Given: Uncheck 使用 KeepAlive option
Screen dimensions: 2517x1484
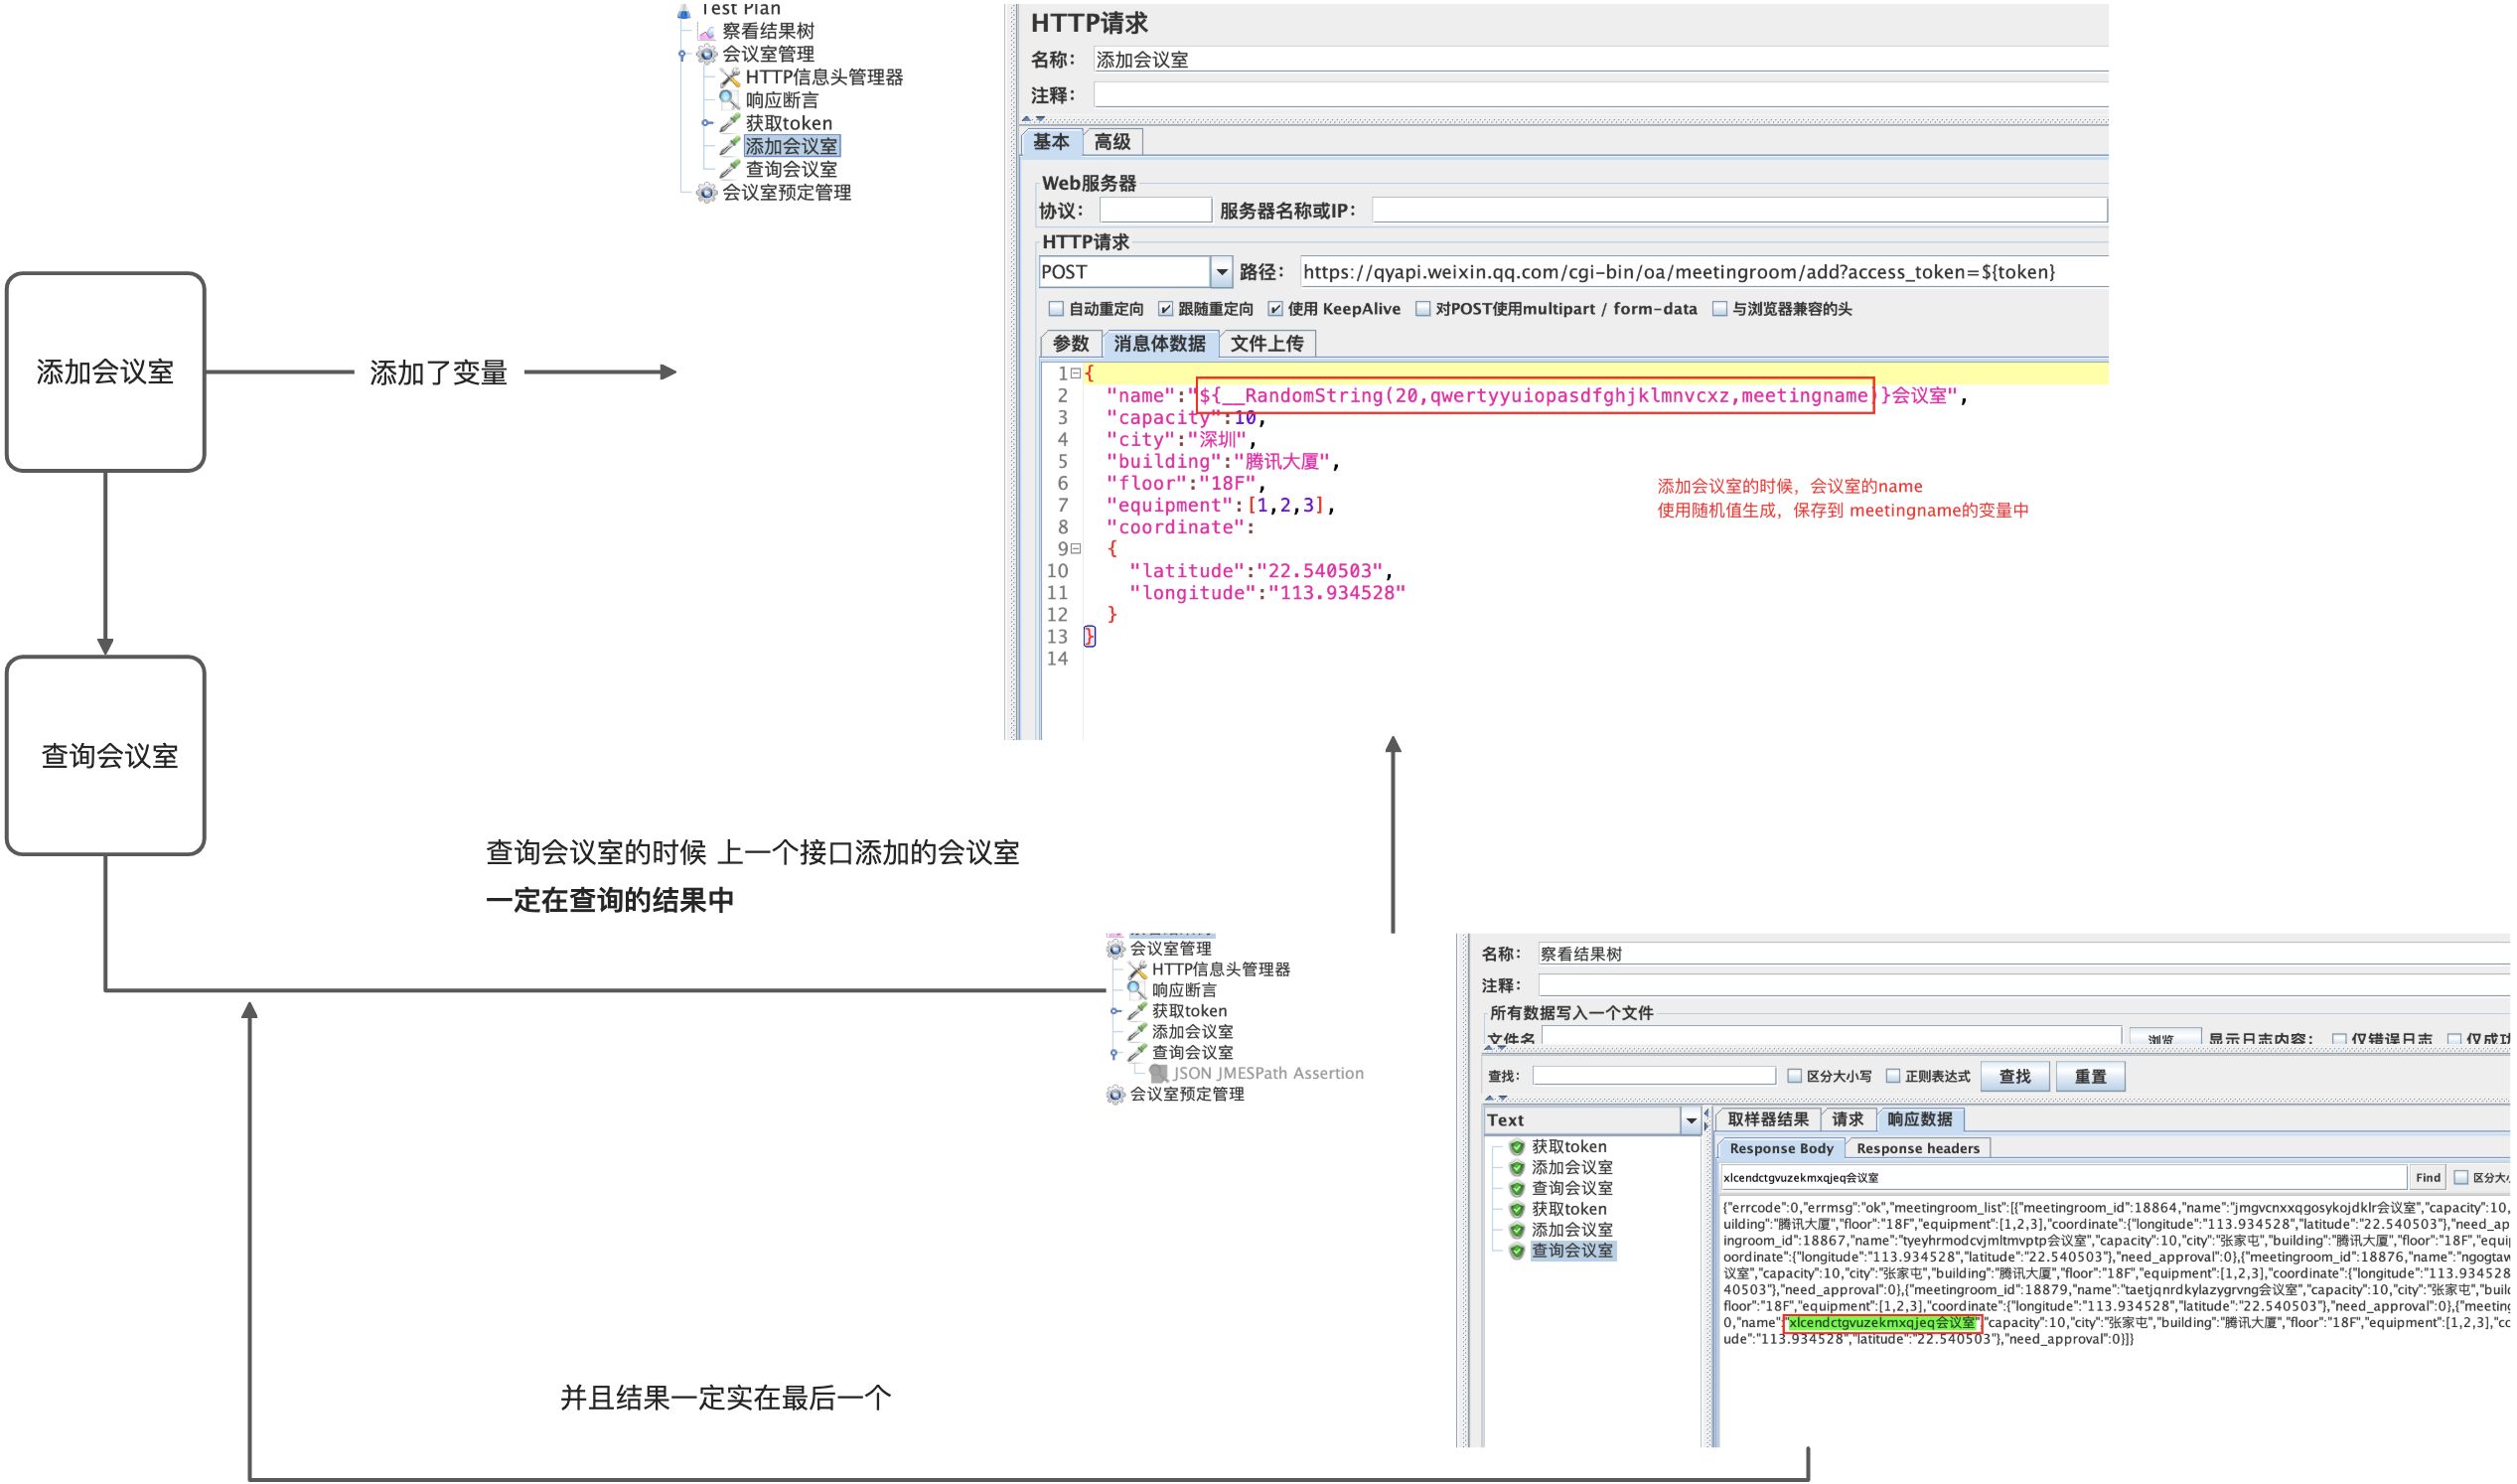Looking at the screenshot, I should (1278, 310).
